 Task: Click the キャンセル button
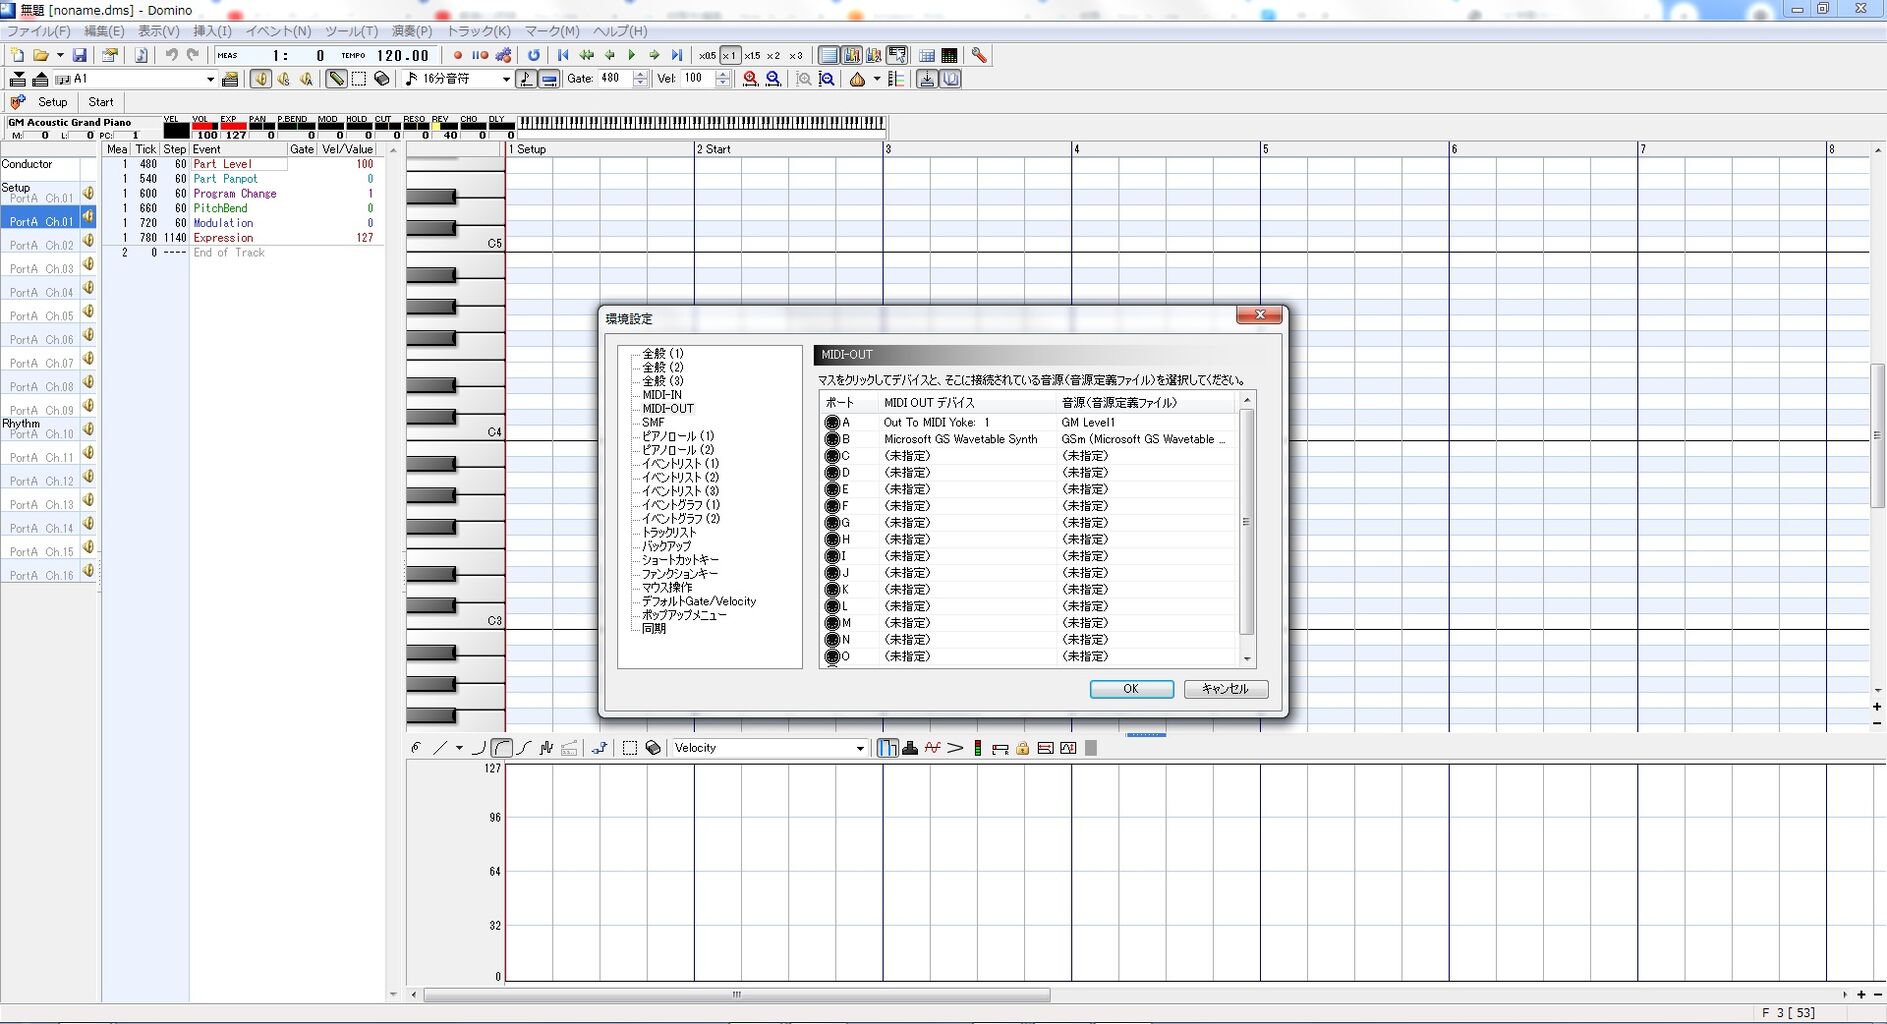(1225, 689)
